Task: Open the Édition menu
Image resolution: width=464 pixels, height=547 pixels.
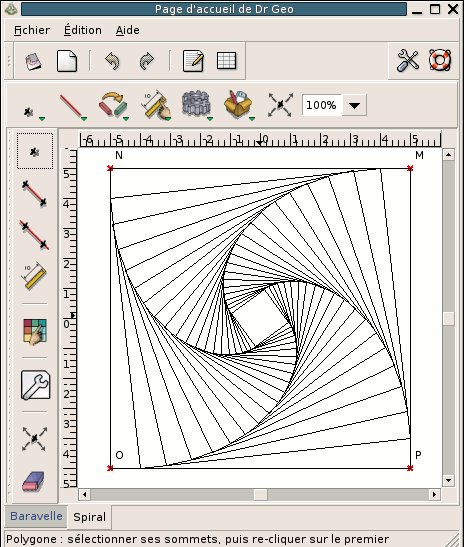Action: click(x=83, y=30)
